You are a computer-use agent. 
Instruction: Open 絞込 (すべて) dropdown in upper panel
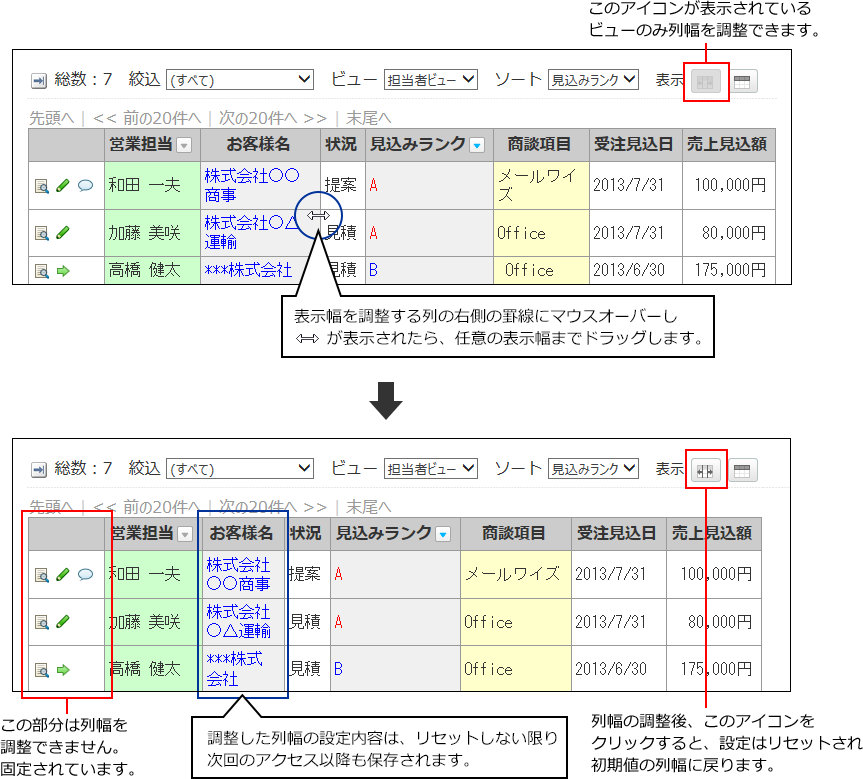coord(240,80)
